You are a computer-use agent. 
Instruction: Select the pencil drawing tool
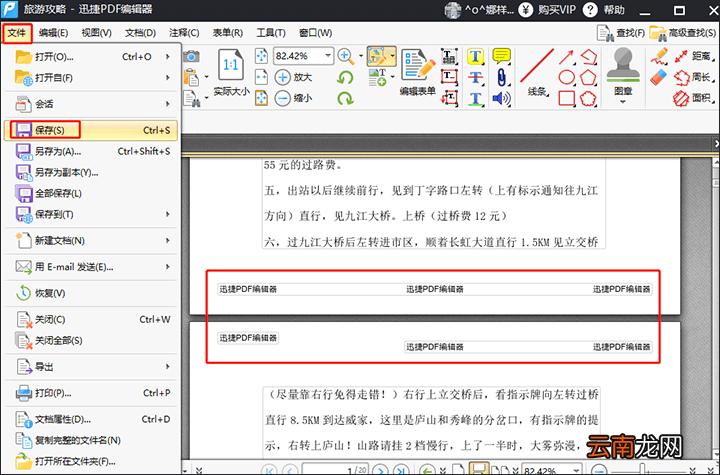[659, 56]
